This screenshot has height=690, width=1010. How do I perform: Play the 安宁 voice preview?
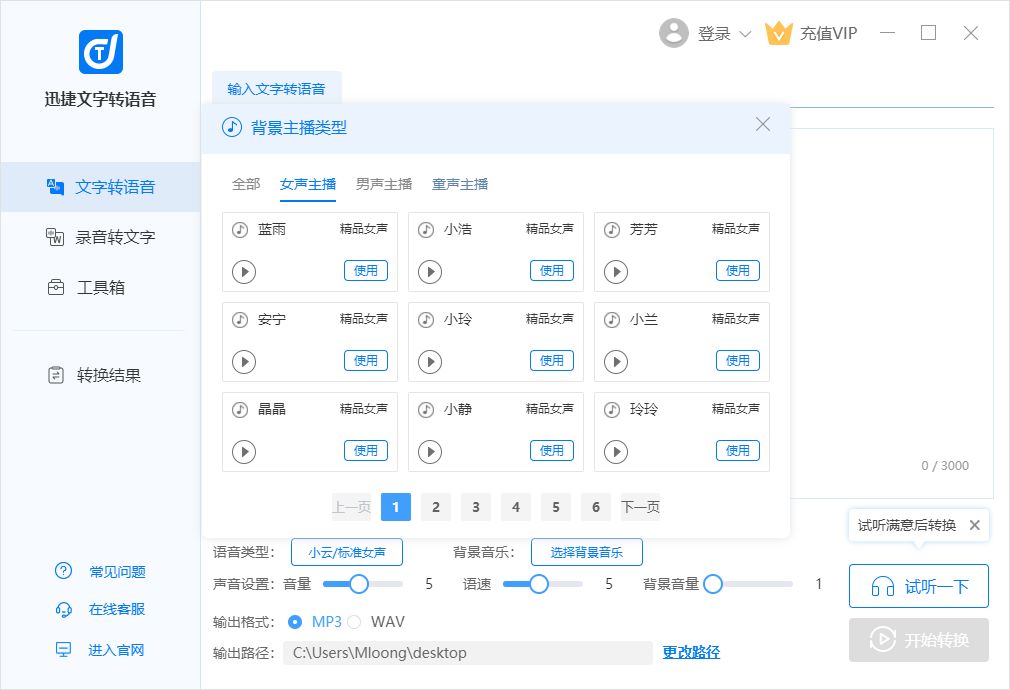244,362
